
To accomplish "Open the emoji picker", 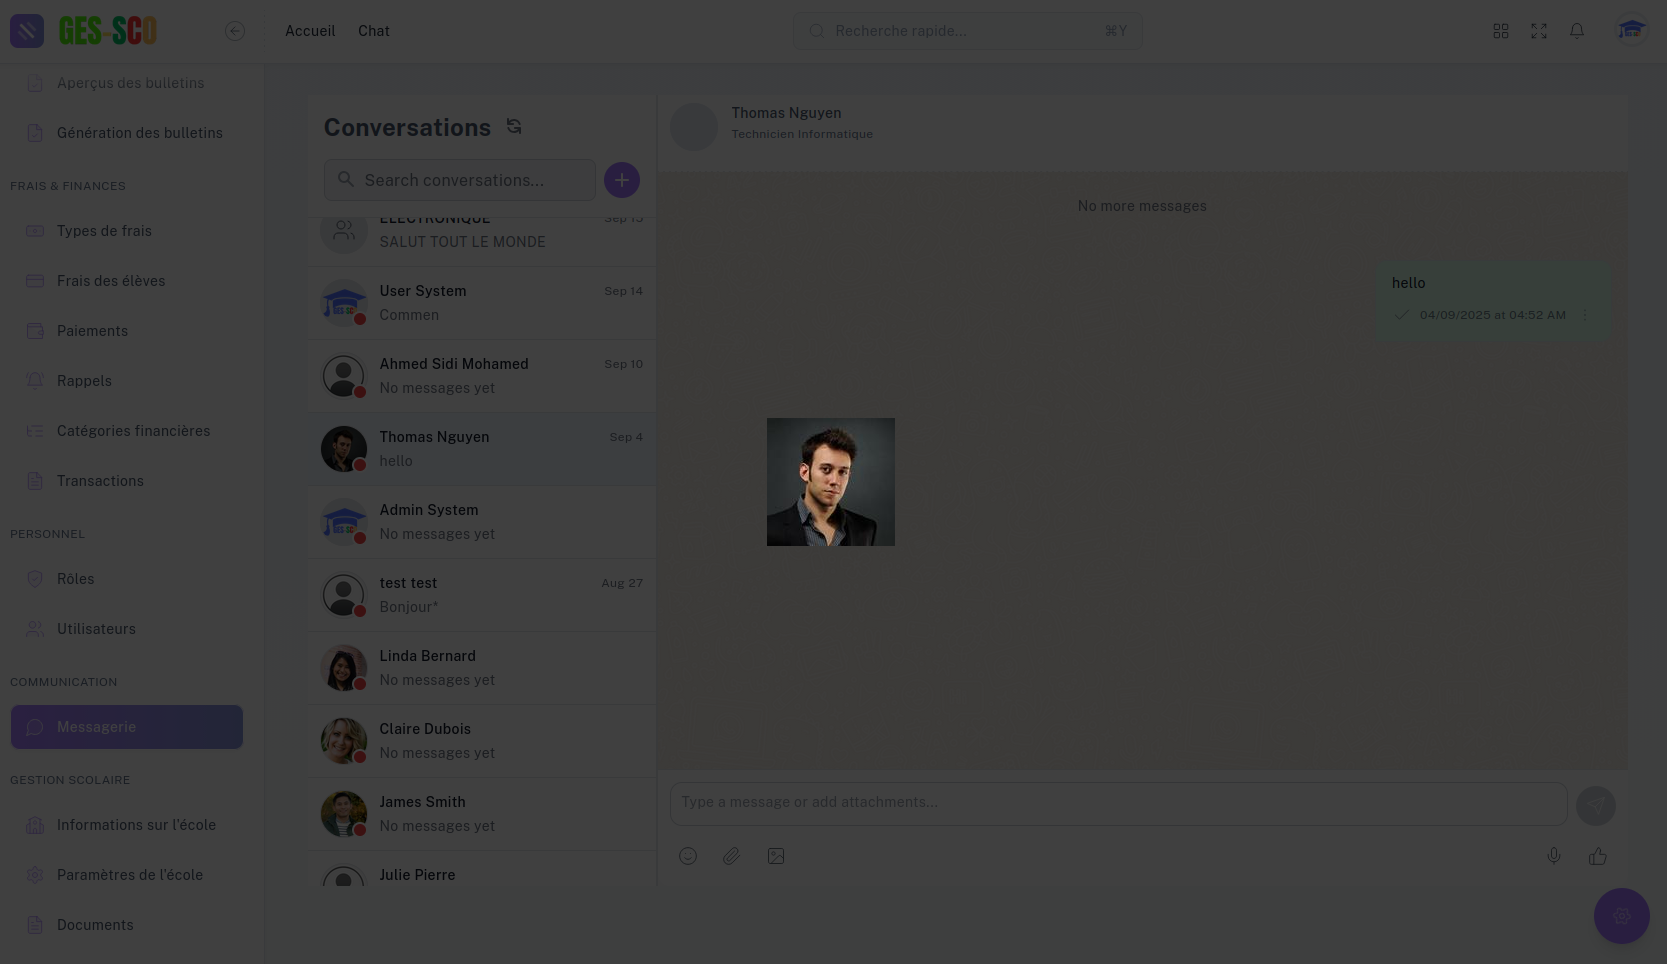I will 688,856.
